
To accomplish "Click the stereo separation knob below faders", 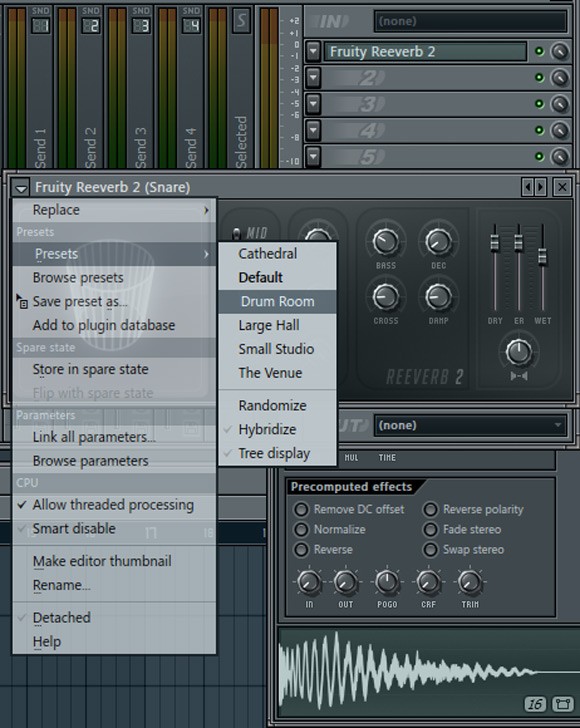I will 519,352.
